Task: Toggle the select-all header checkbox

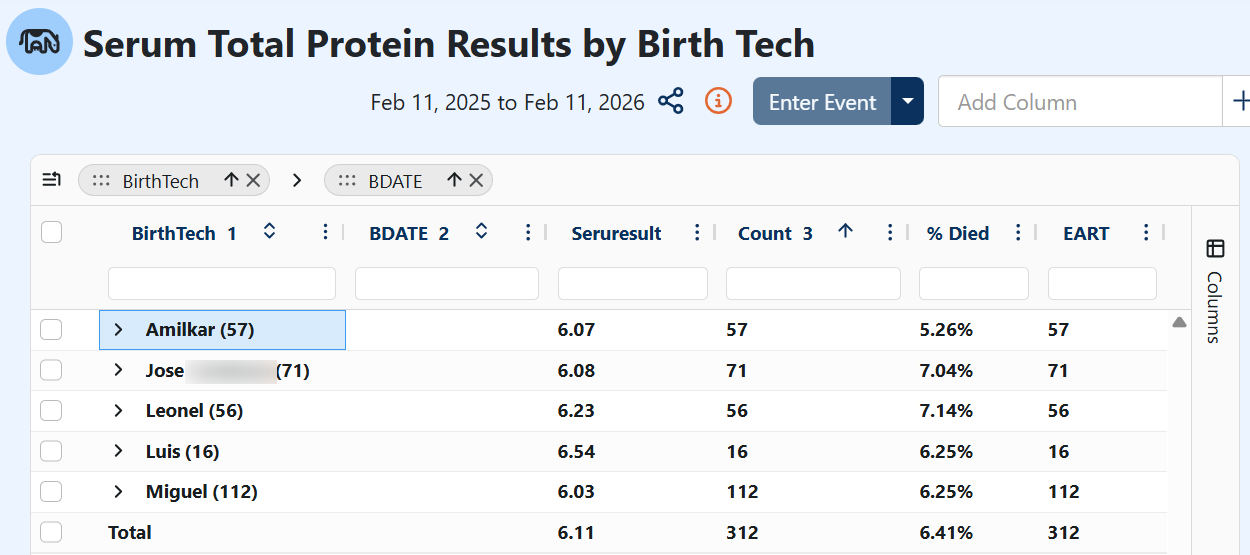Action: pyautogui.click(x=51, y=233)
